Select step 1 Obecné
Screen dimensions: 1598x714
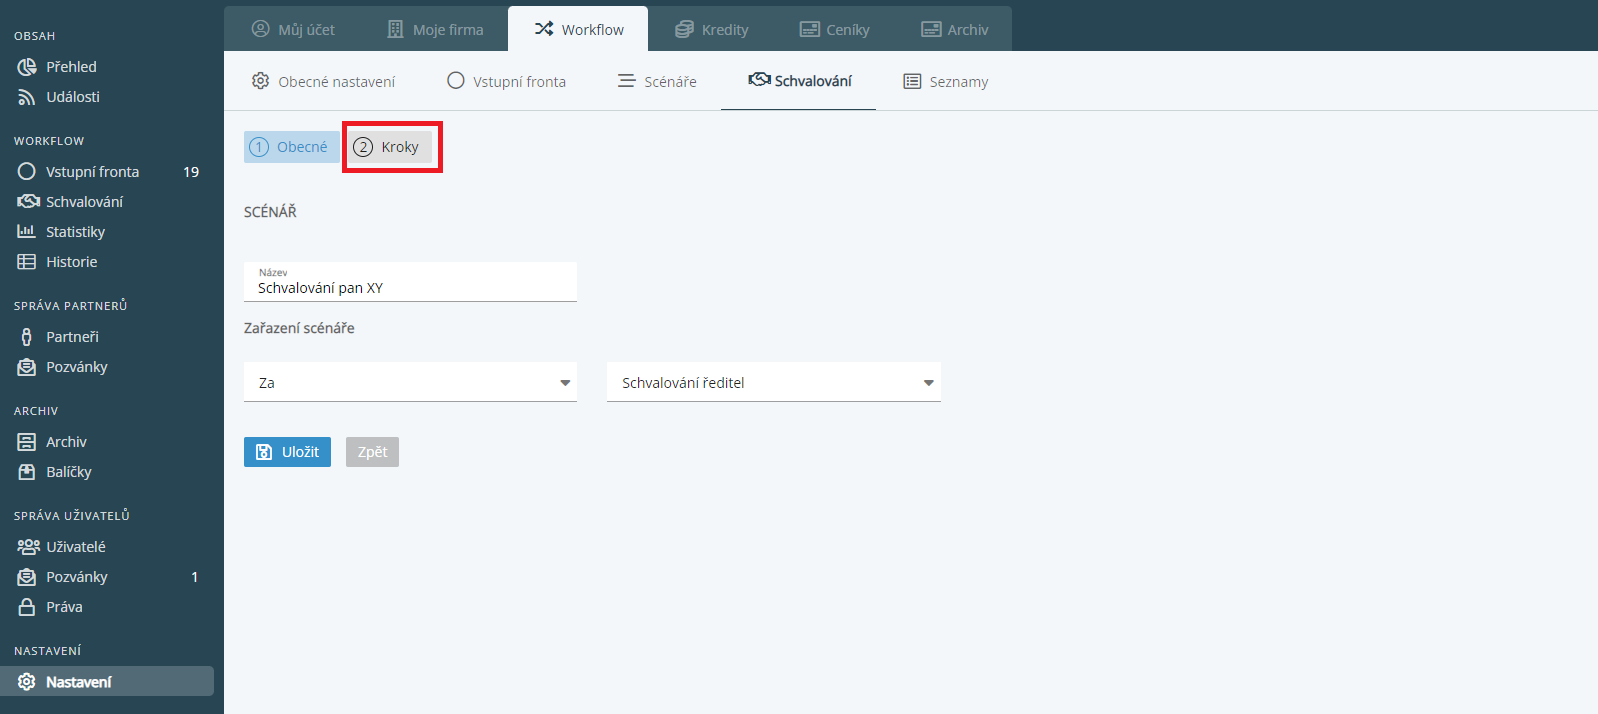click(289, 147)
